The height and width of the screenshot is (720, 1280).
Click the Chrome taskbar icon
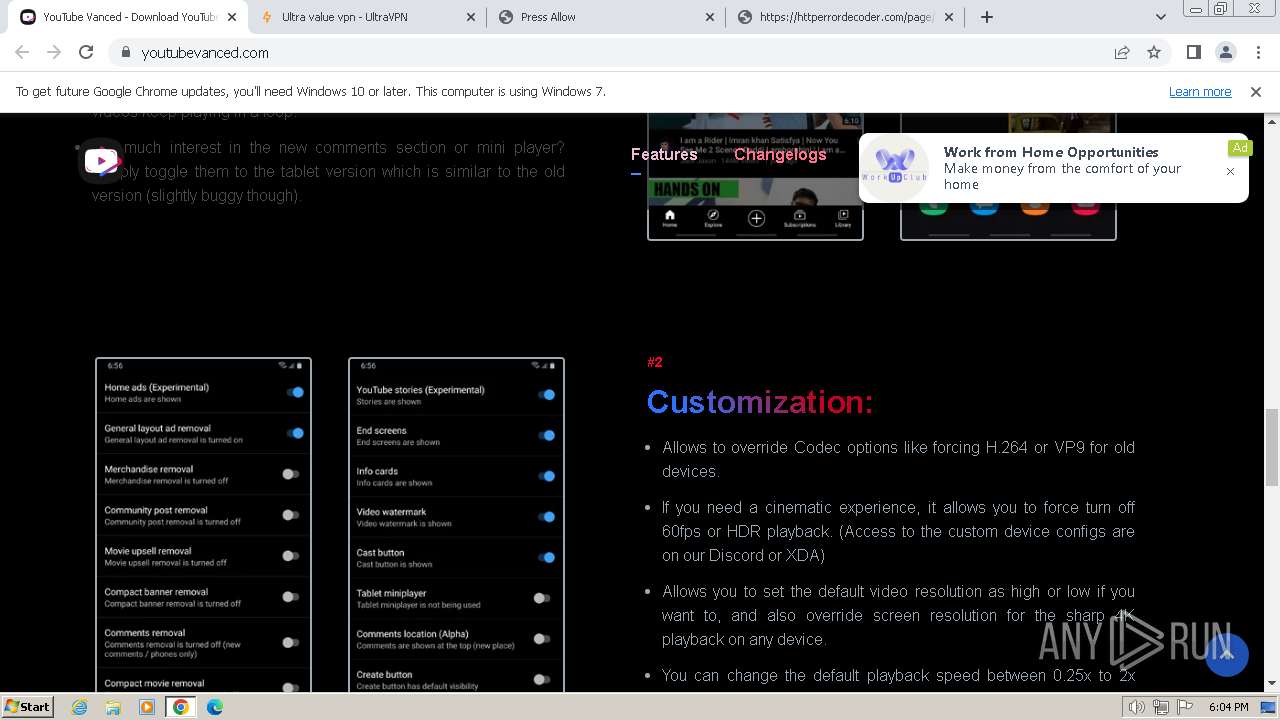180,707
